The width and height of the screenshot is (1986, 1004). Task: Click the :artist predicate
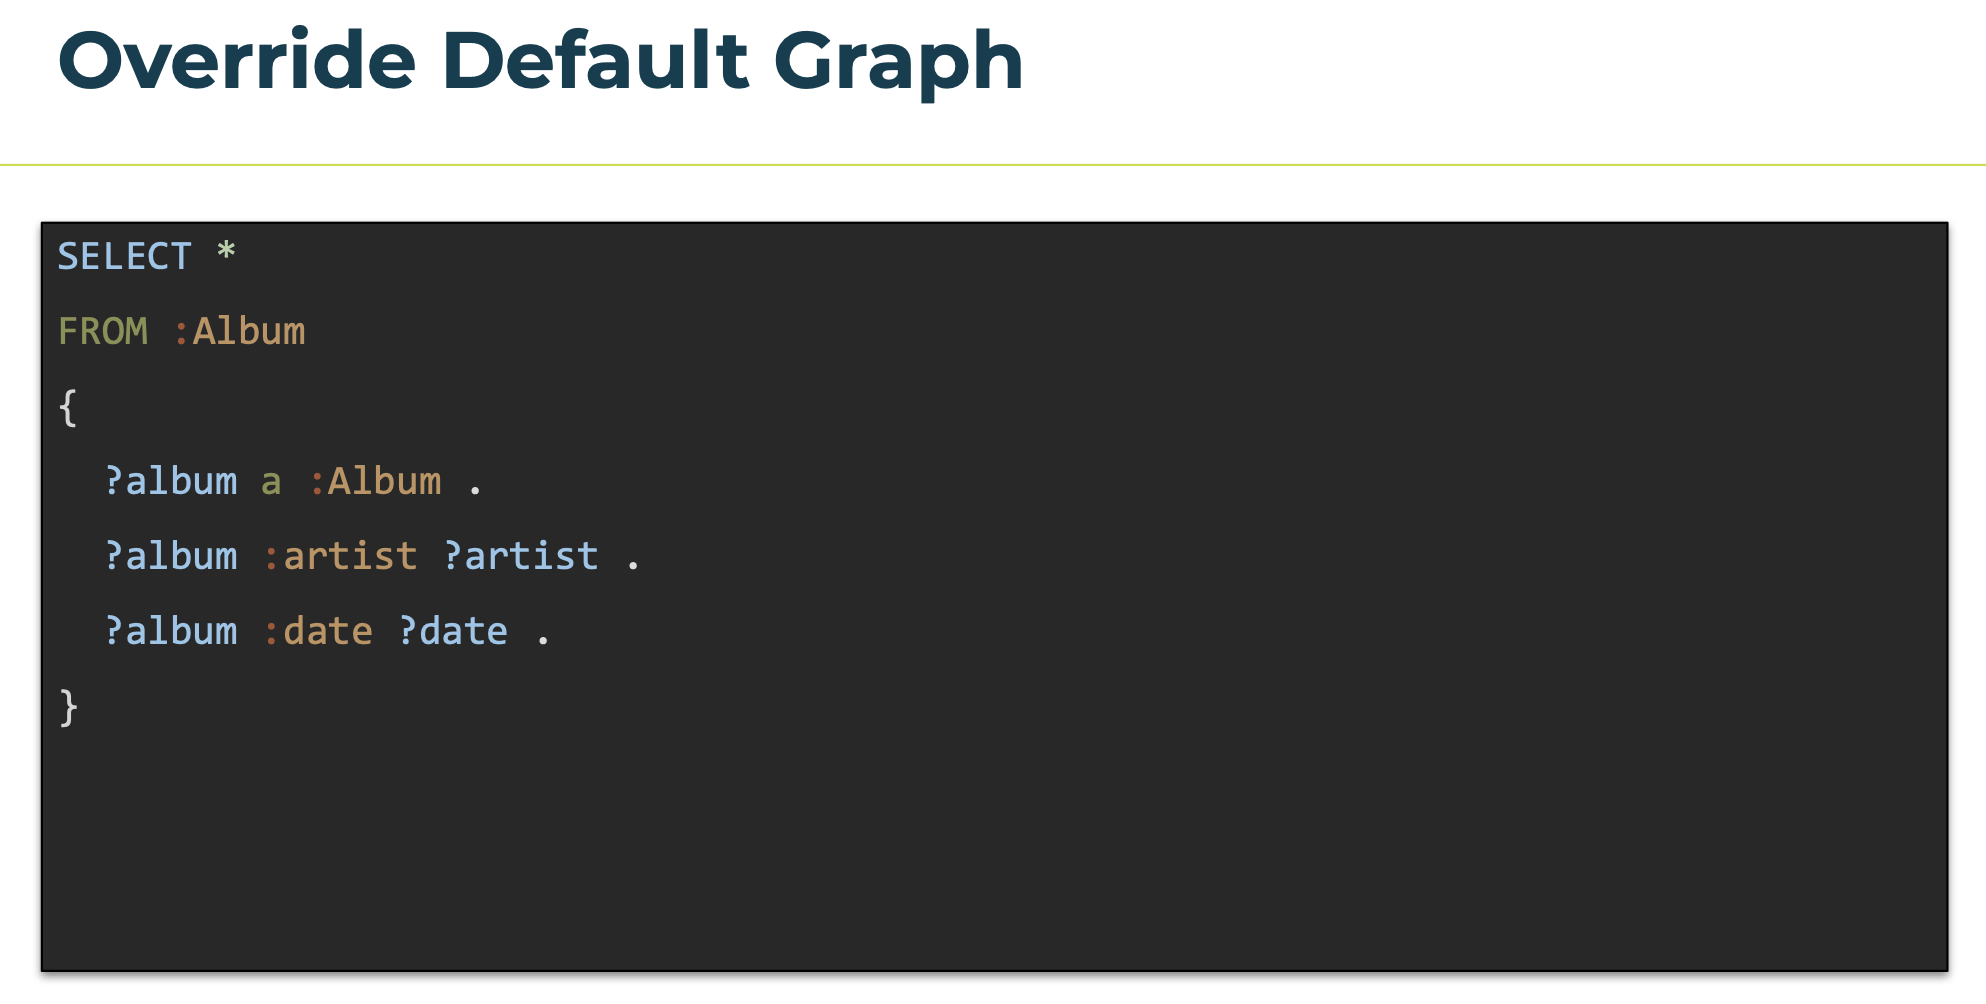coord(341,557)
